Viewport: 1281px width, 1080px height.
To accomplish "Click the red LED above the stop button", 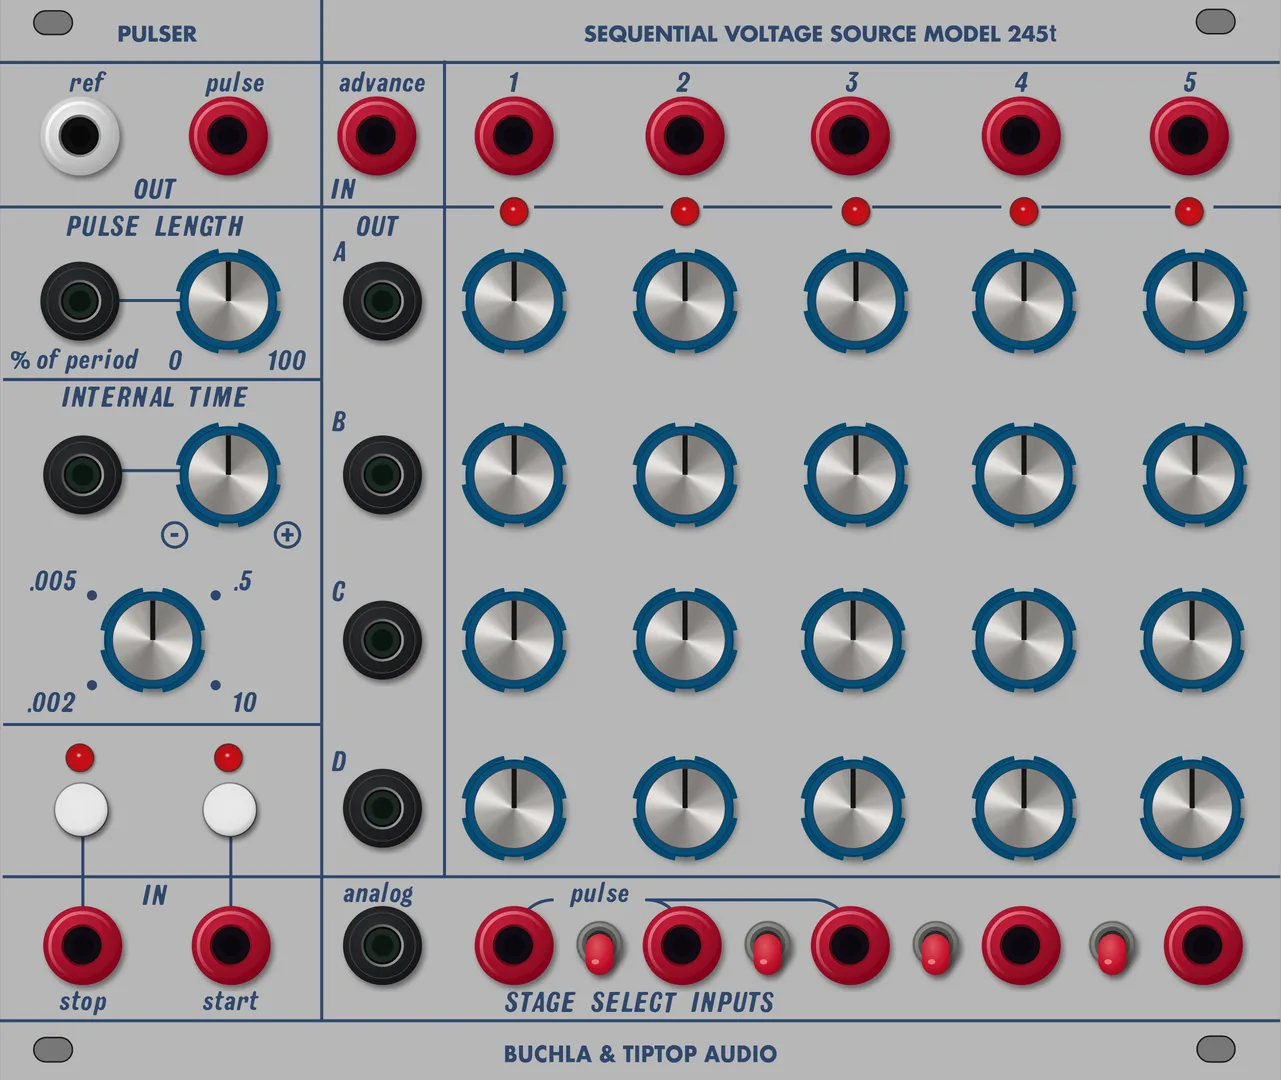I will 80,758.
